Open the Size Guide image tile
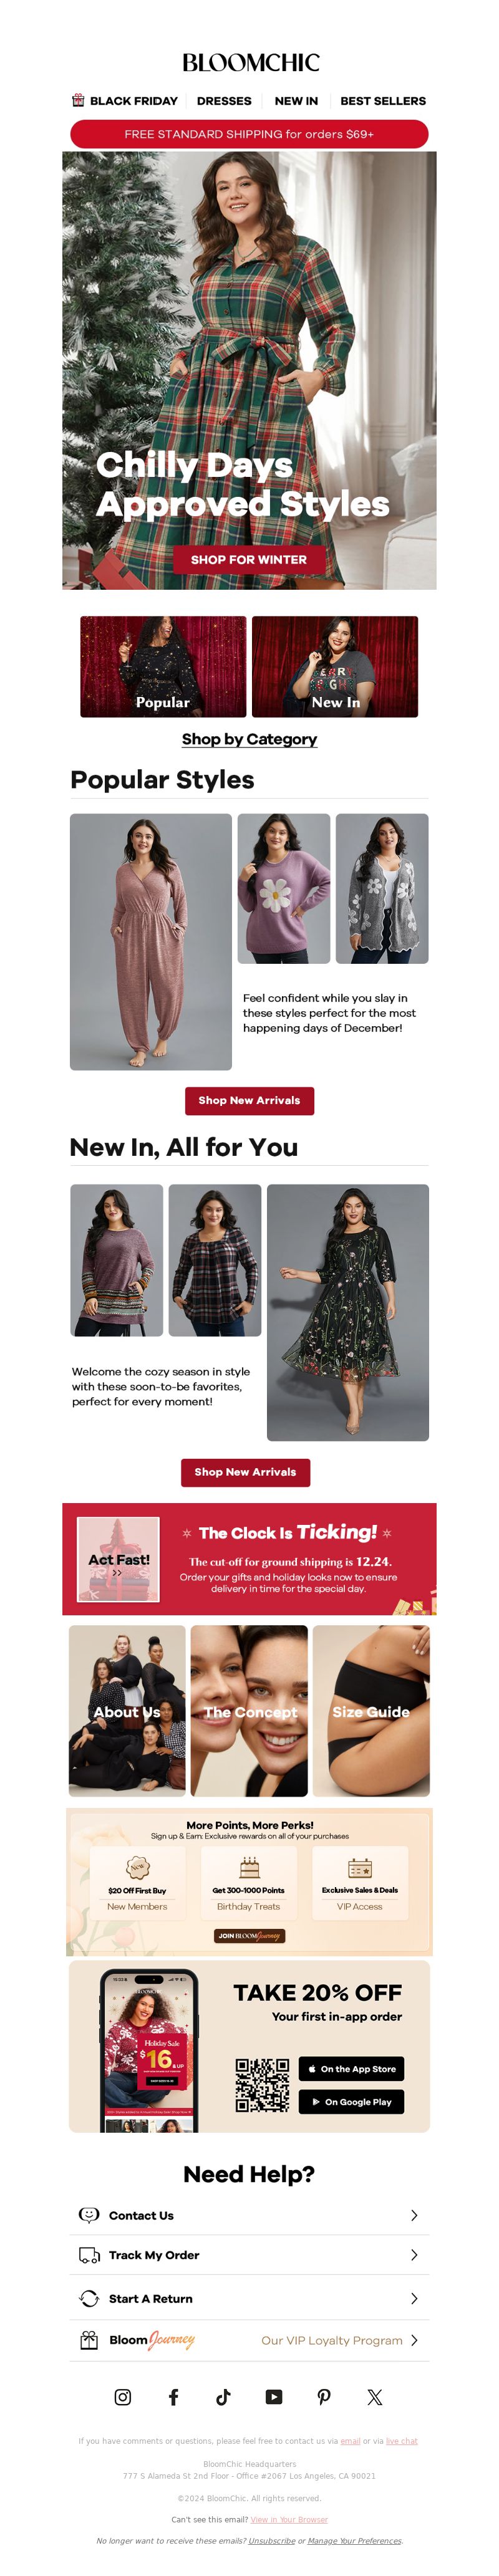 [371, 1711]
